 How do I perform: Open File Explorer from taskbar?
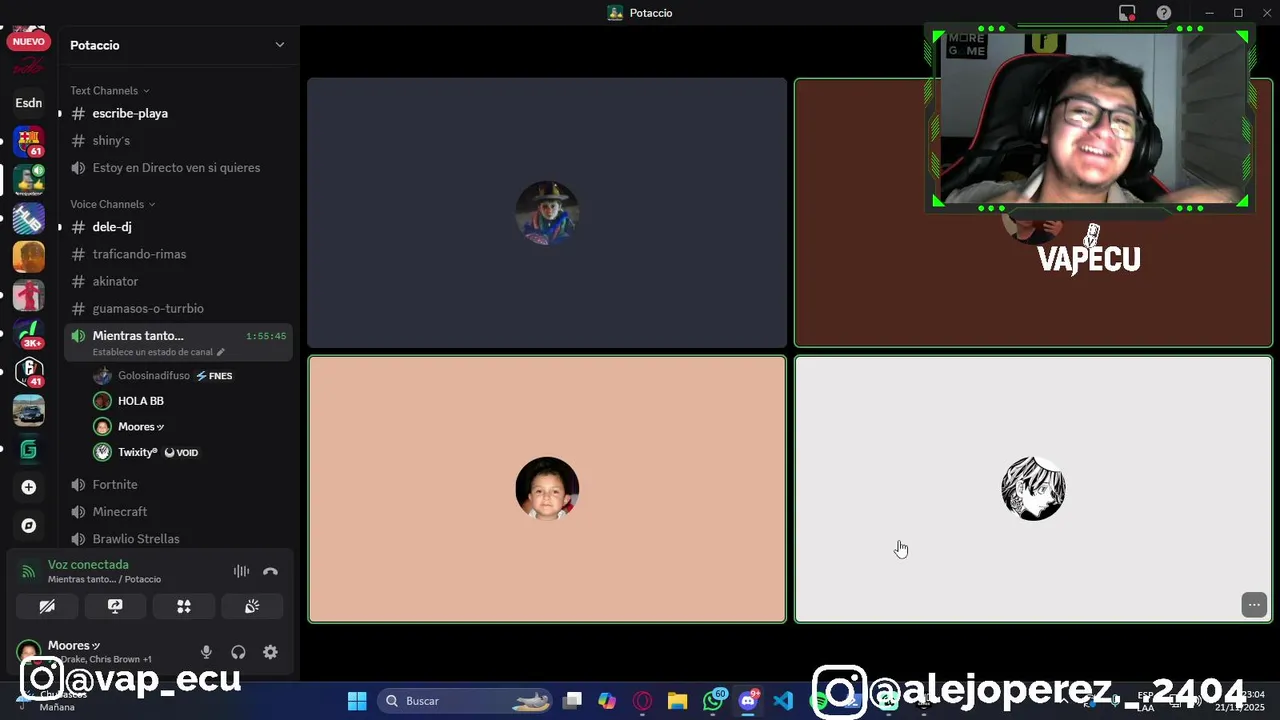pyautogui.click(x=677, y=701)
